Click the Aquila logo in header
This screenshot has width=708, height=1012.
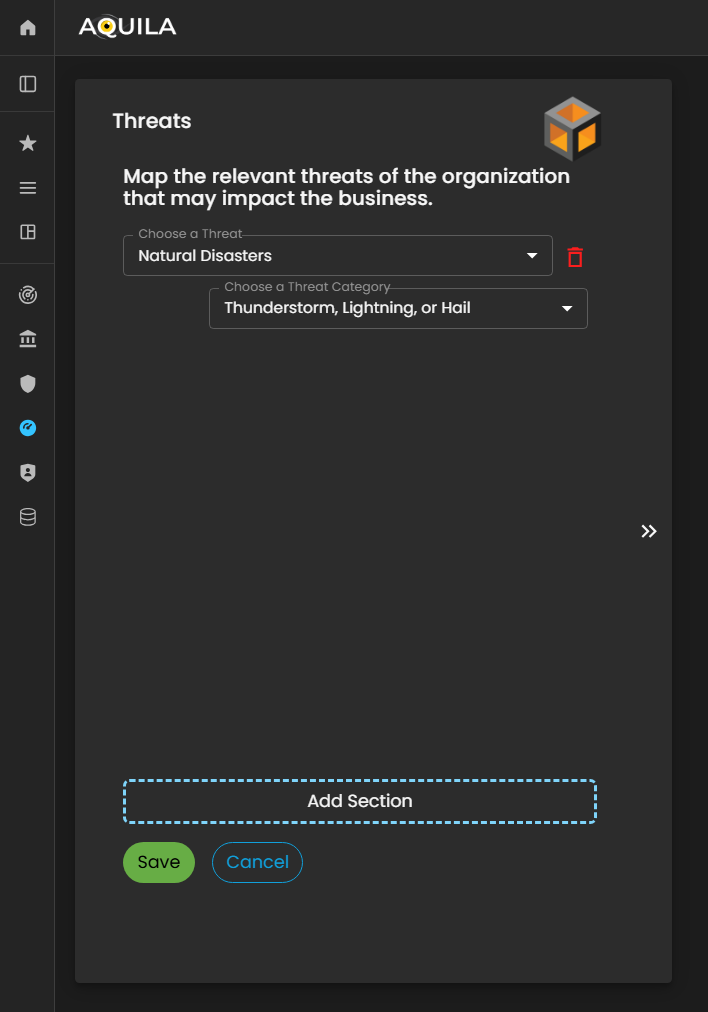coord(127,27)
